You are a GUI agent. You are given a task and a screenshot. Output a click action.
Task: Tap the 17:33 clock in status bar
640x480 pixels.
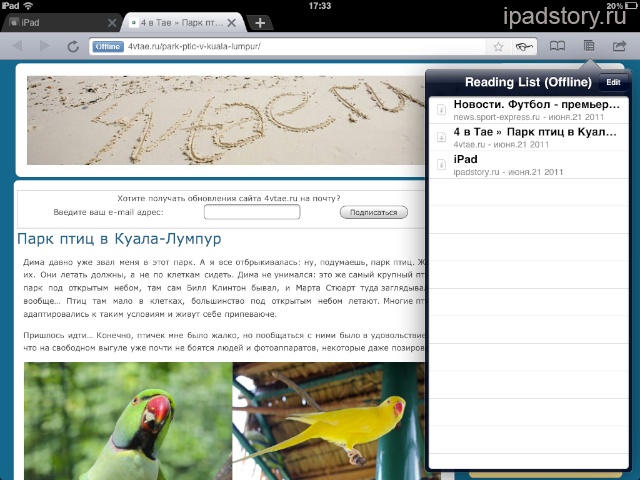[320, 6]
